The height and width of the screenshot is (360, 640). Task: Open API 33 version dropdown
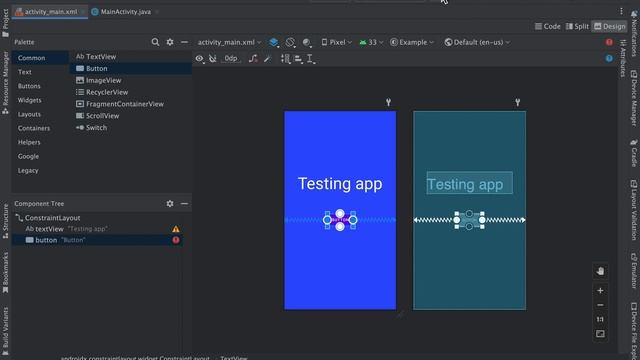[371, 42]
